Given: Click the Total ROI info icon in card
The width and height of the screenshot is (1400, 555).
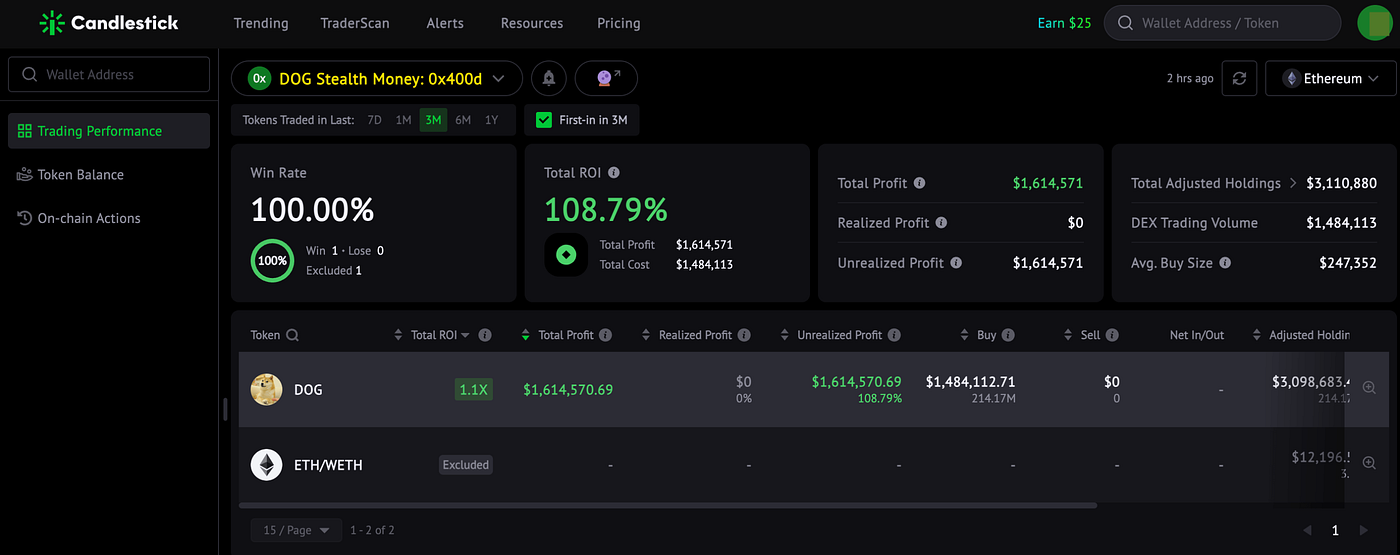Looking at the screenshot, I should point(614,173).
